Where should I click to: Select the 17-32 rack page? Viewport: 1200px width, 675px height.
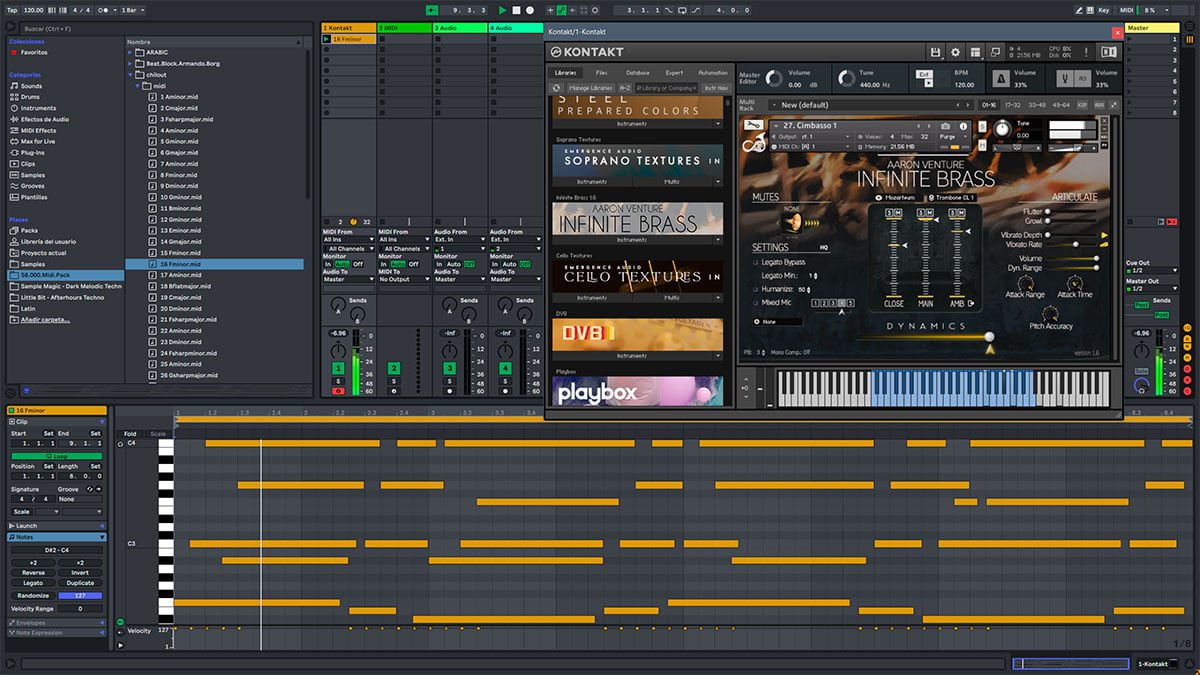1012,105
